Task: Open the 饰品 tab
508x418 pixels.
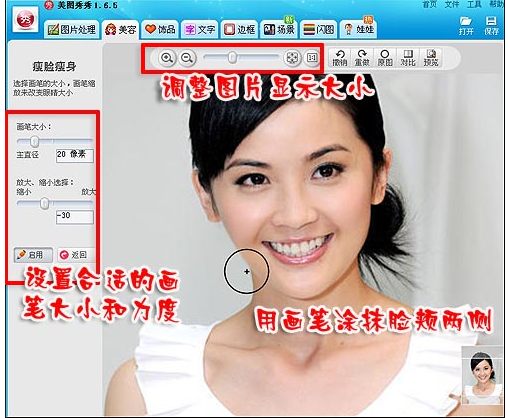Action: (160, 29)
